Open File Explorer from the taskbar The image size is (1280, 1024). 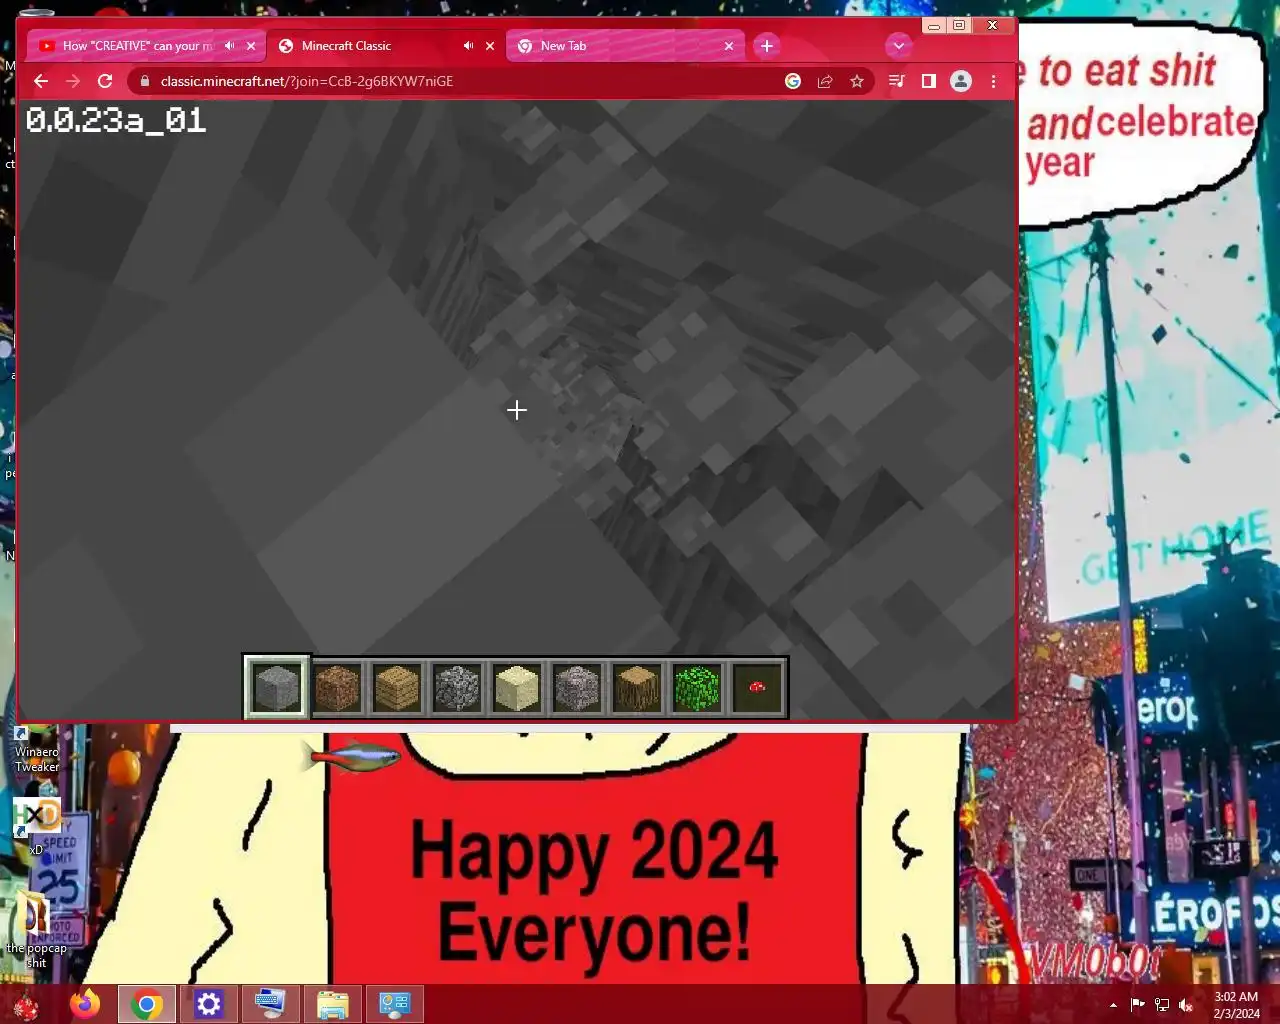coord(333,1004)
